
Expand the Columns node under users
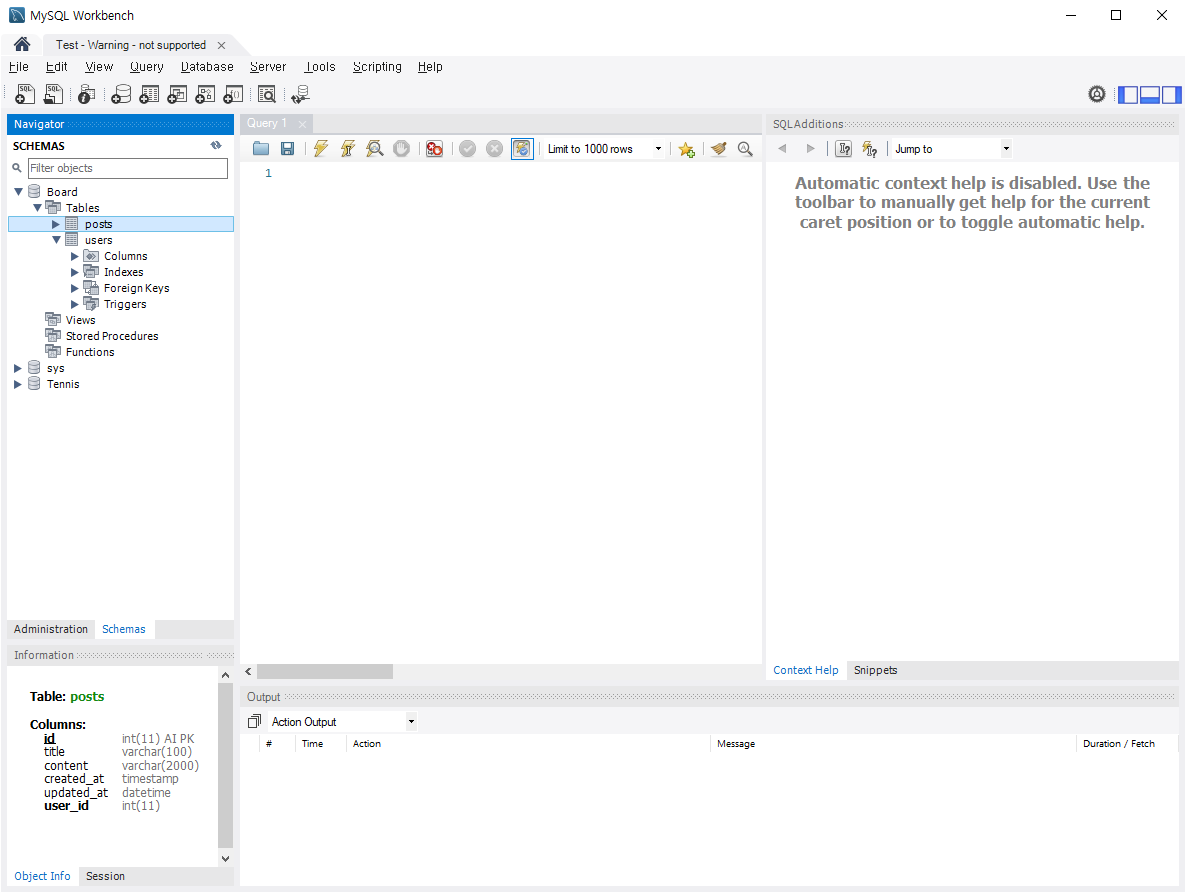pyautogui.click(x=74, y=256)
